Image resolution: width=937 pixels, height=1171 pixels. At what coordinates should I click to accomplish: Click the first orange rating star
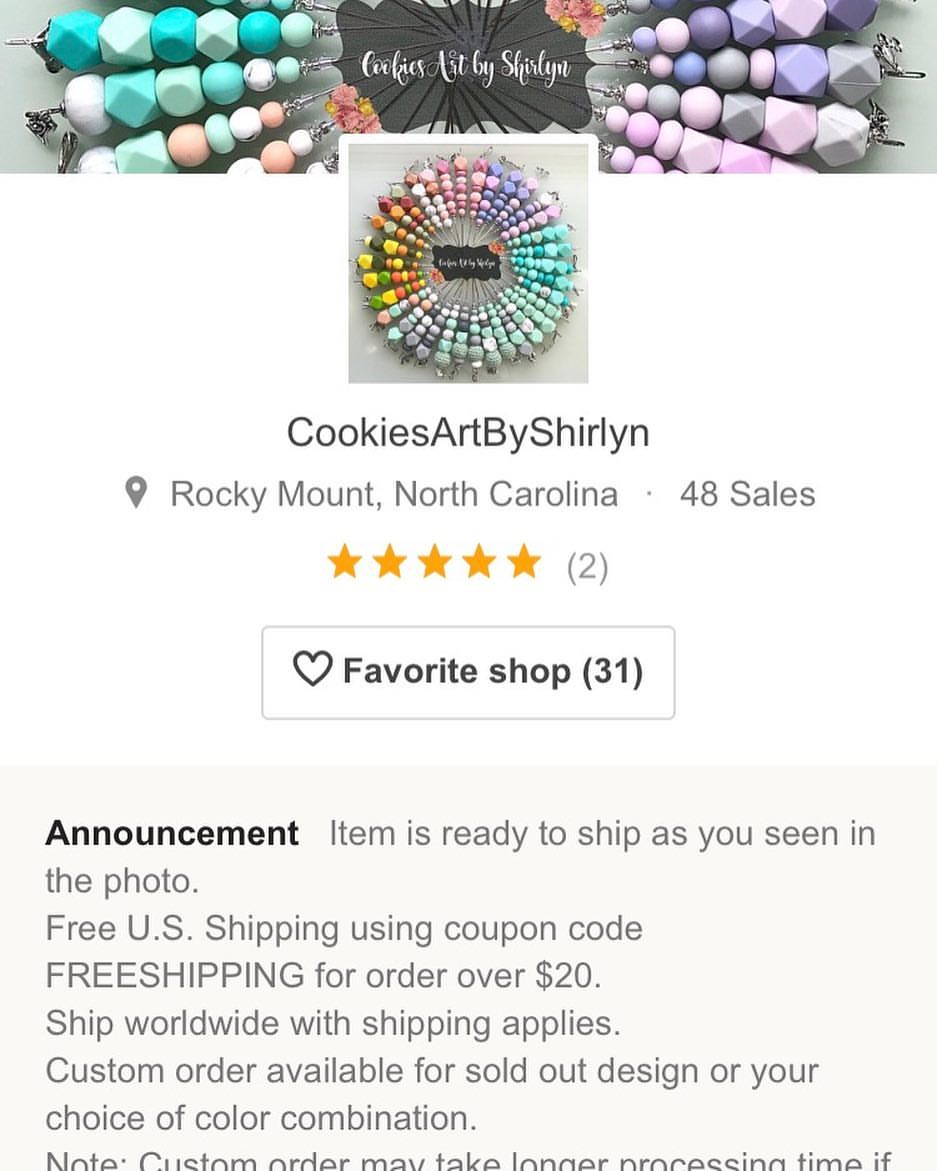click(345, 562)
